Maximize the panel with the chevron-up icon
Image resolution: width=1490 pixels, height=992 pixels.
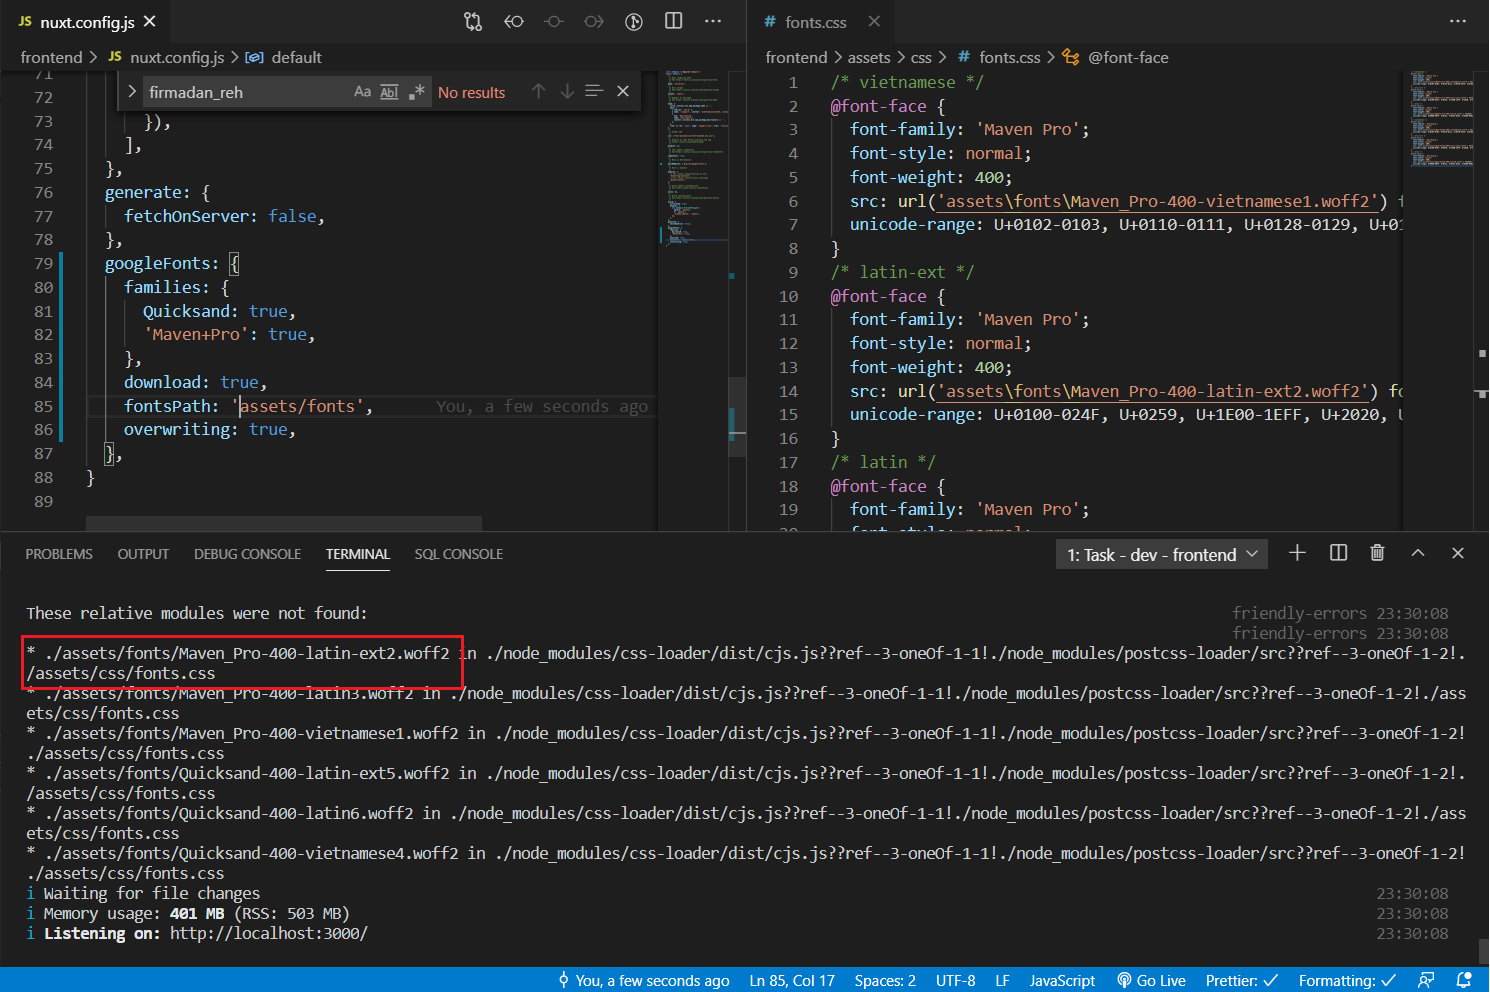pos(1418,553)
